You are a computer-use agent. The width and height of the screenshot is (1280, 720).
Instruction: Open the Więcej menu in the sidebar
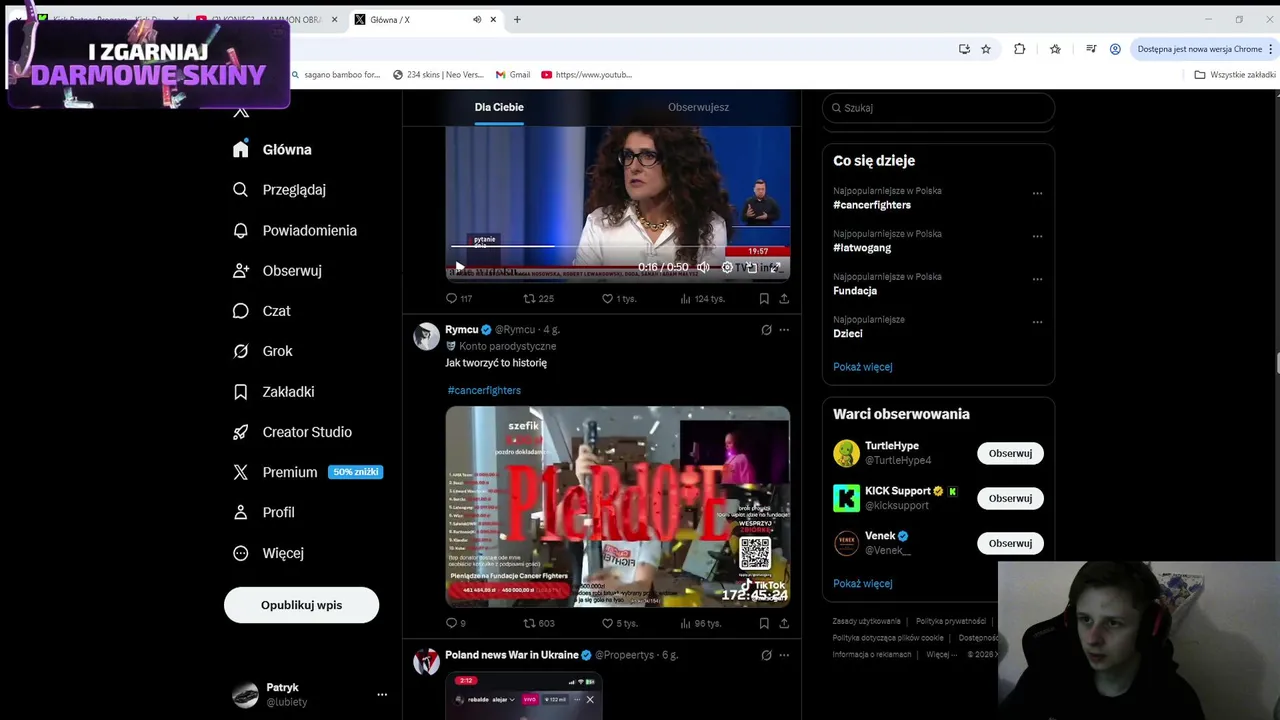click(x=268, y=553)
